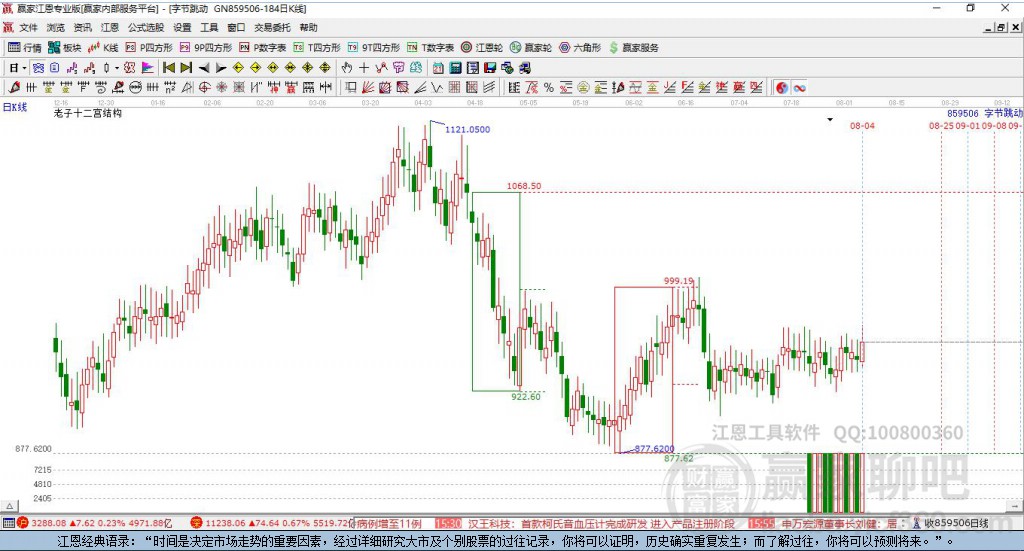
Task: Click the 999.19 price label
Action: point(679,281)
